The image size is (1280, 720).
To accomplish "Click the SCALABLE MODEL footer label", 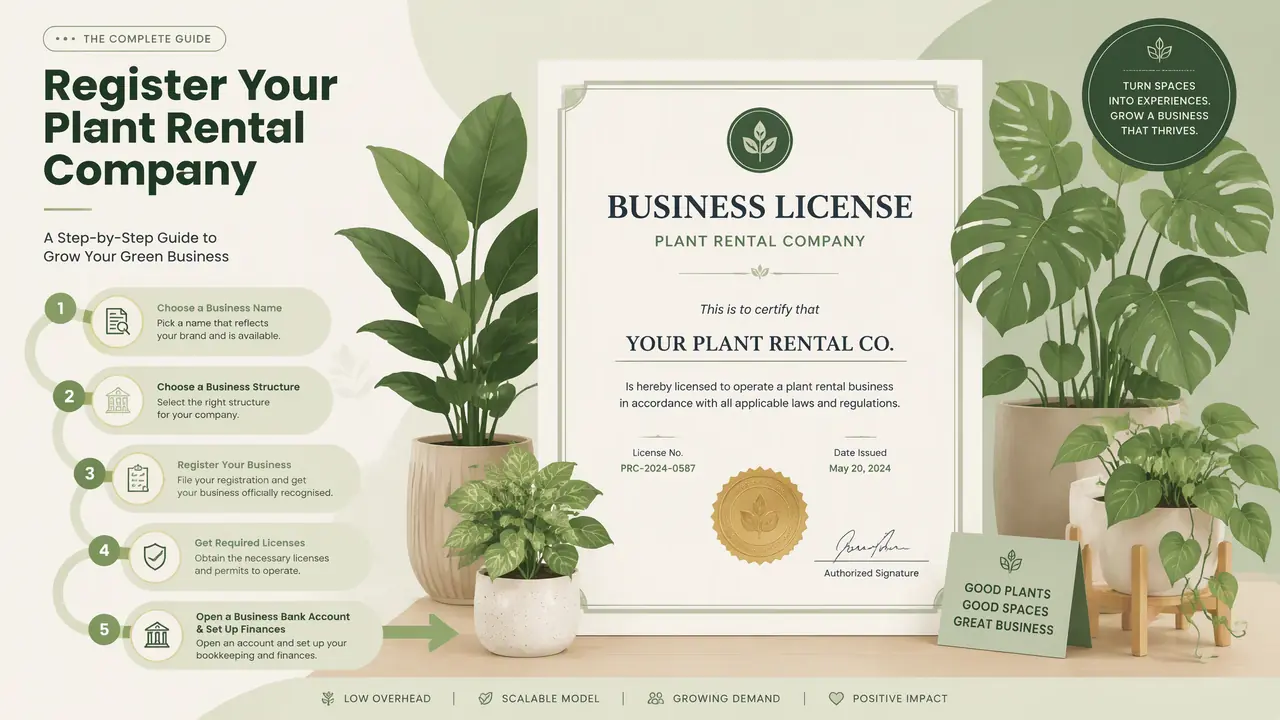I will click(549, 698).
